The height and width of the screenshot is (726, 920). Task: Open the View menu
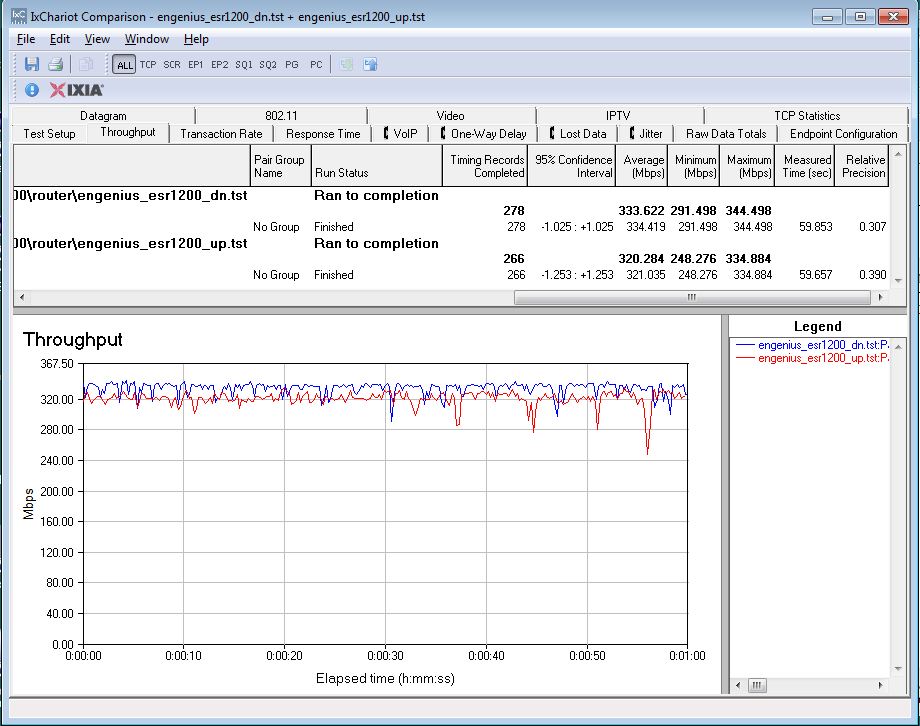pyautogui.click(x=97, y=39)
